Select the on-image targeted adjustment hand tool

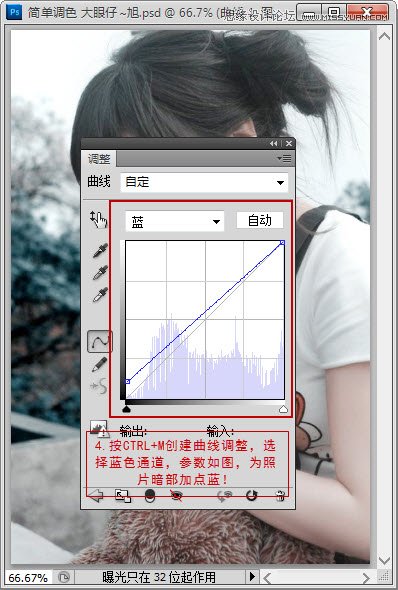point(98,220)
